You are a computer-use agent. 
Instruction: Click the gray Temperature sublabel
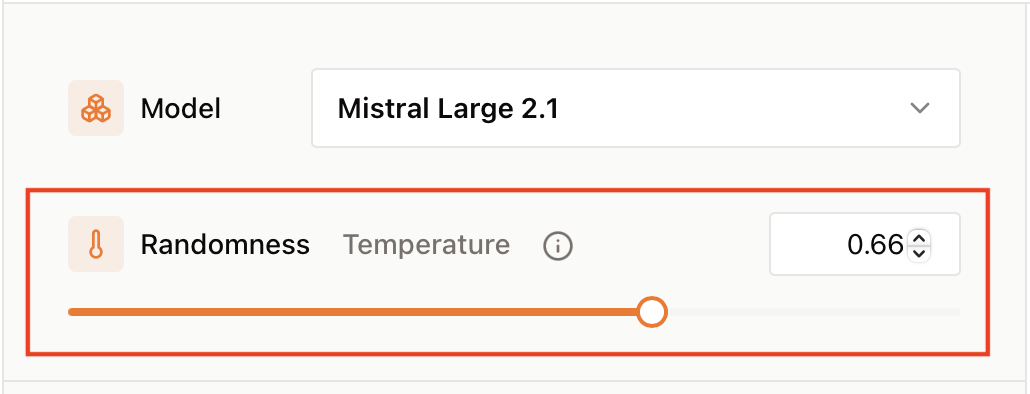pos(427,244)
